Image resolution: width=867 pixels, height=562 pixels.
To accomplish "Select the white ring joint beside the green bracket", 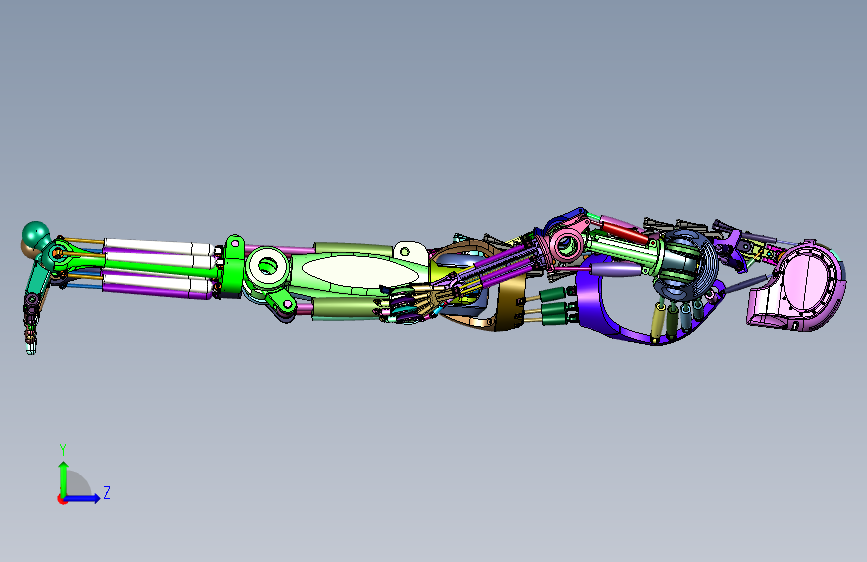I will click(x=268, y=266).
